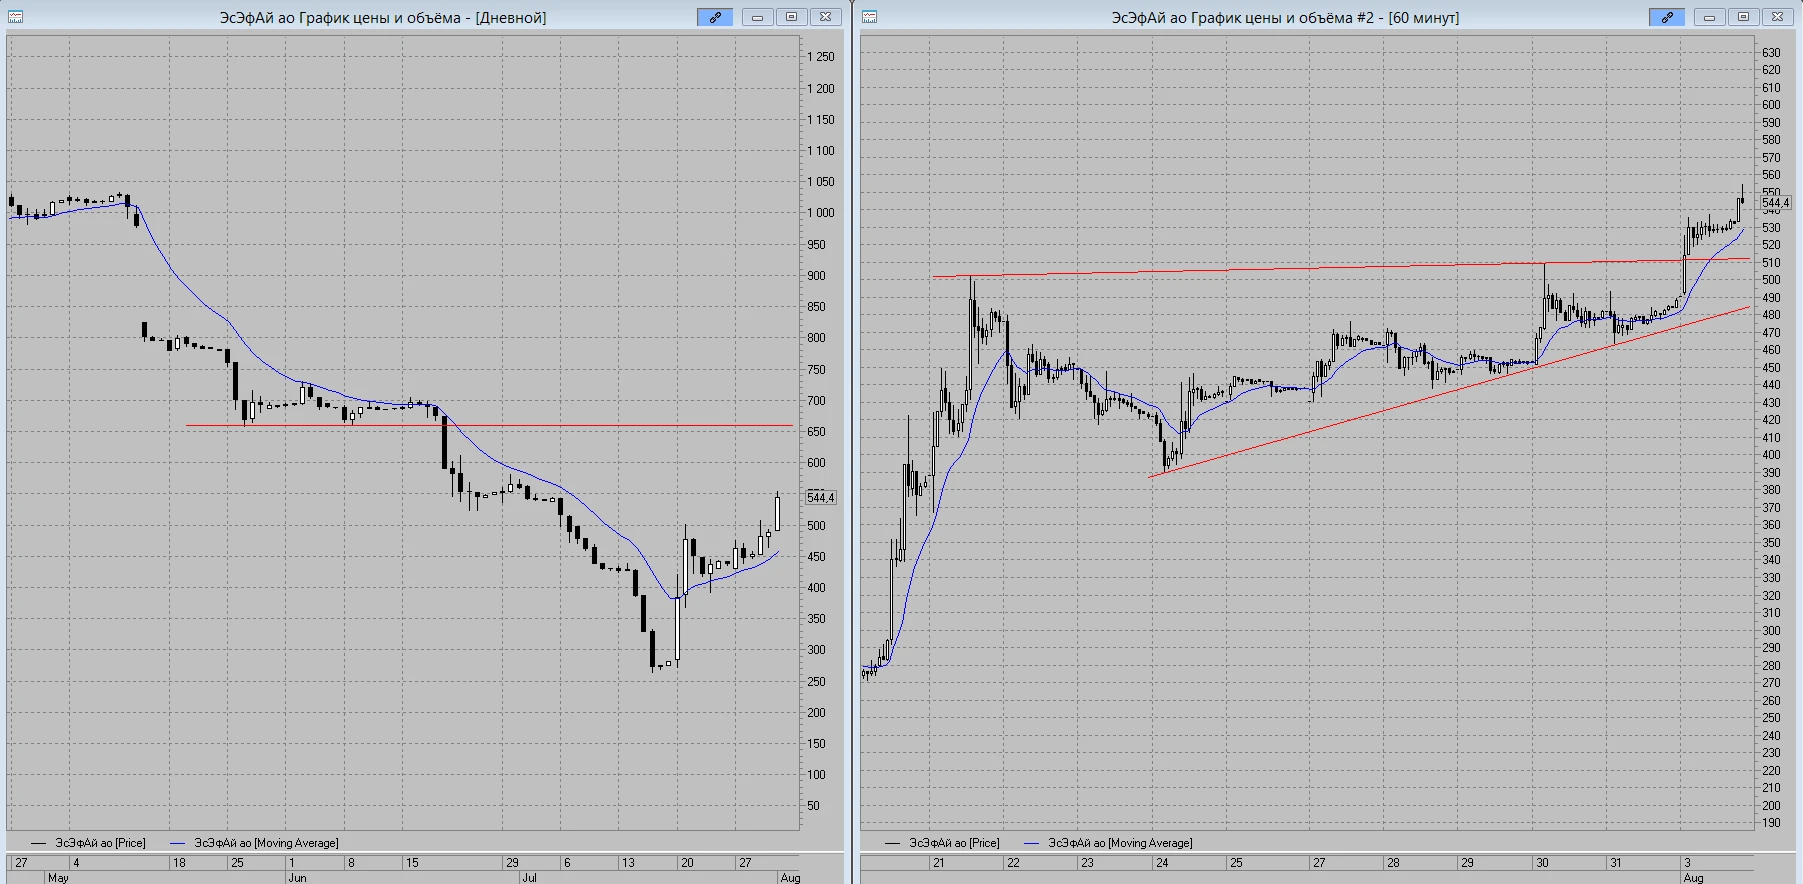1803x884 pixels.
Task: Click the 300 price axis label on the Дневной chart
Action: [x=817, y=650]
